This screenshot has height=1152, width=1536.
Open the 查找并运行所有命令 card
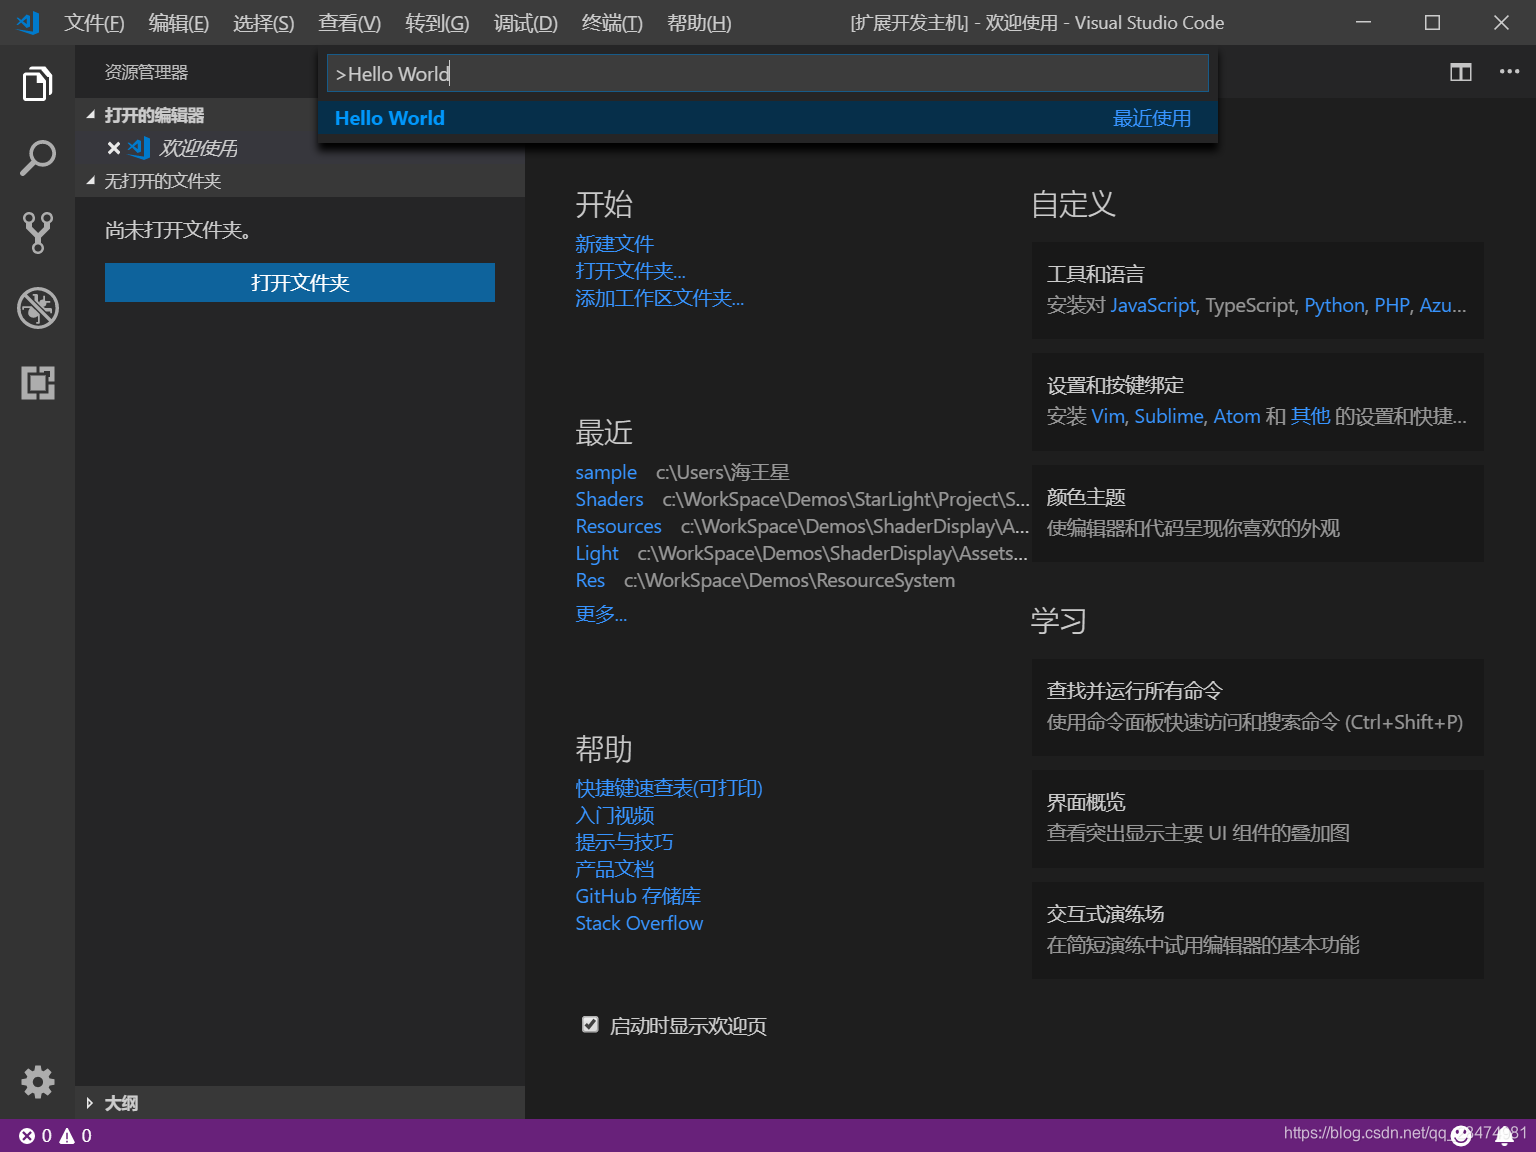pyautogui.click(x=1257, y=707)
